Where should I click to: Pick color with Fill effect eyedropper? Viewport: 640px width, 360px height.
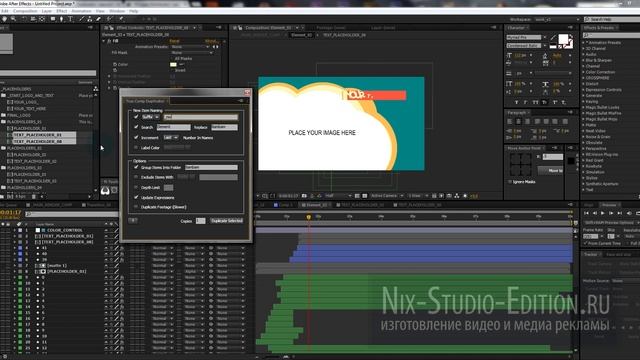coord(181,64)
